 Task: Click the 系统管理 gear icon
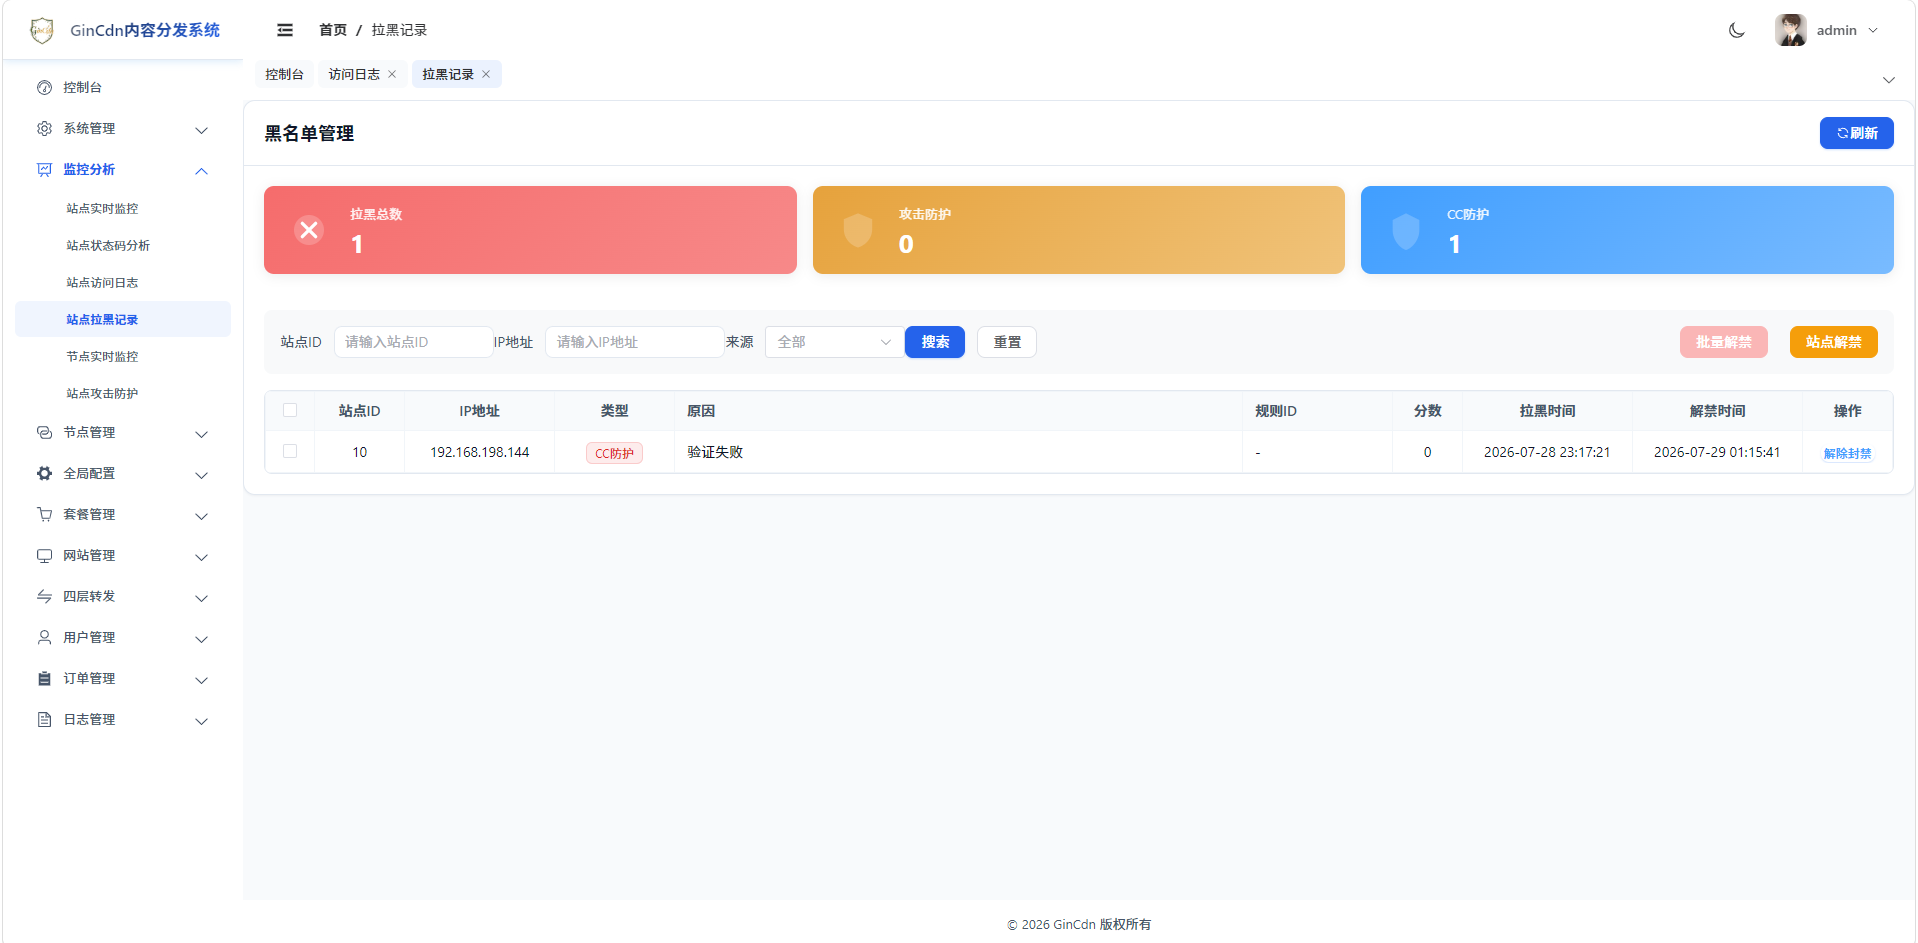point(44,129)
